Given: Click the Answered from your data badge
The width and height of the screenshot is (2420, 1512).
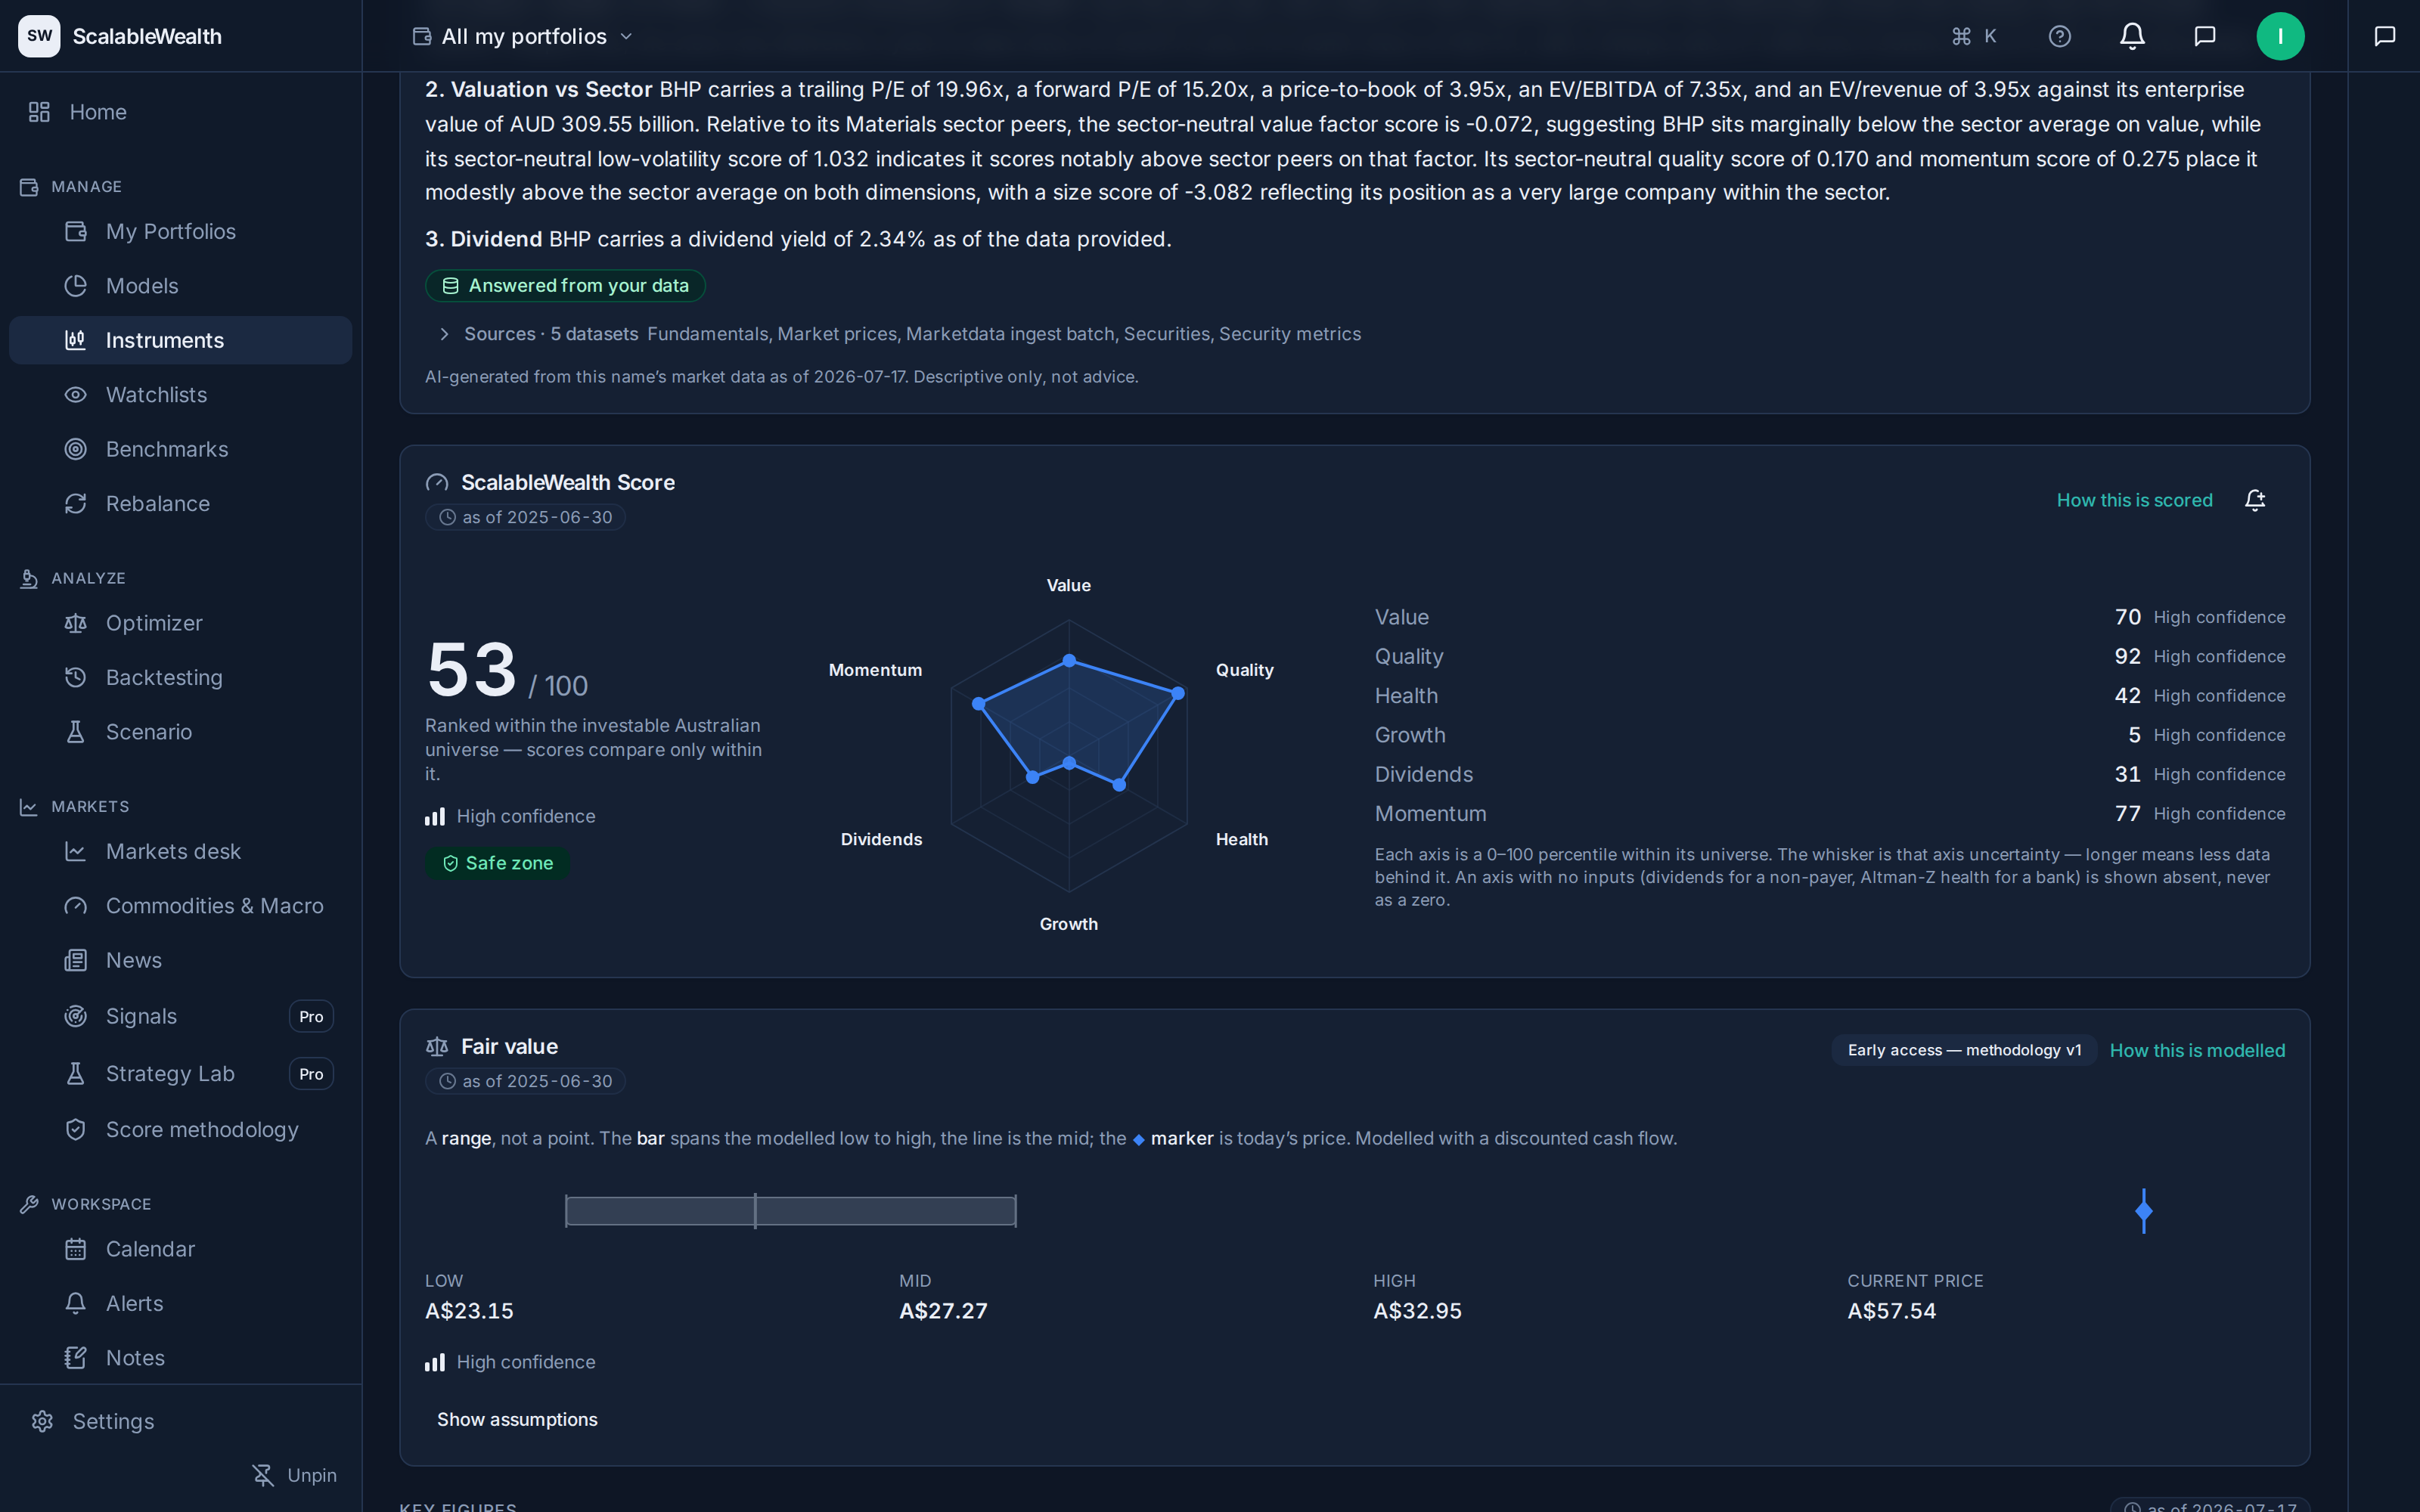Looking at the screenshot, I should tap(565, 286).
